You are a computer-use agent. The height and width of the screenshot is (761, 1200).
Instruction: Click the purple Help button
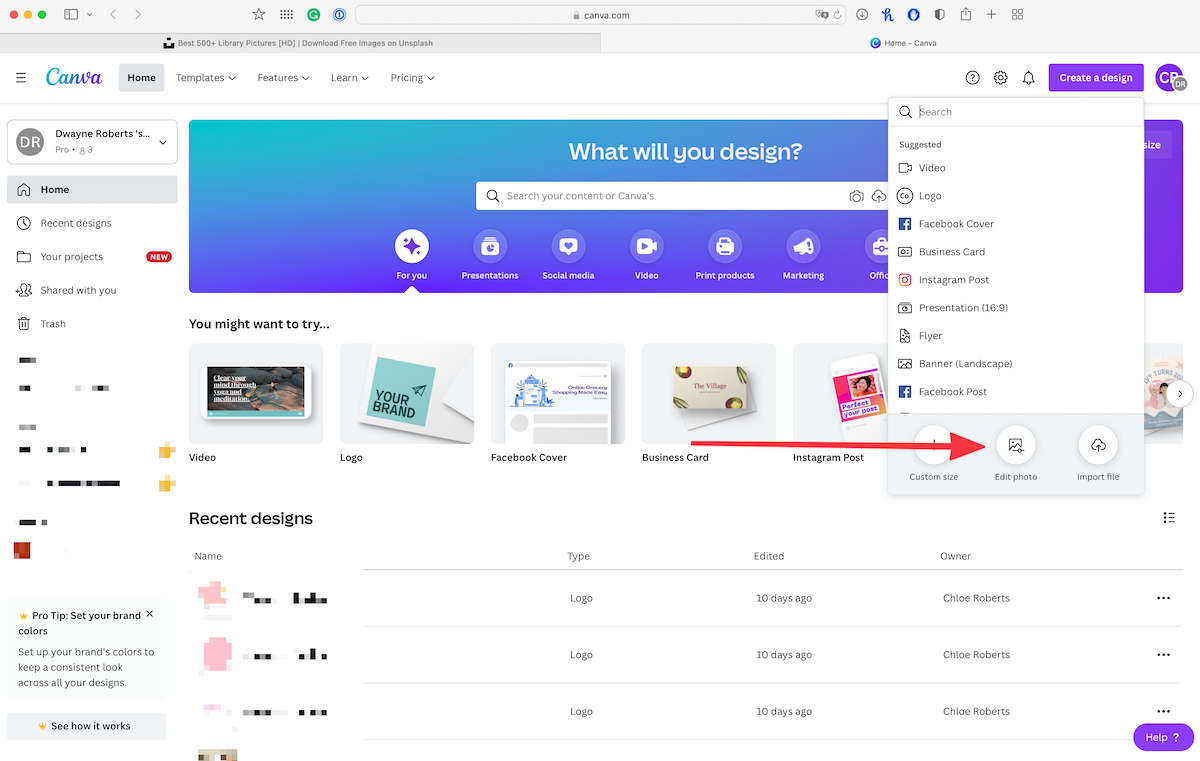point(1163,737)
